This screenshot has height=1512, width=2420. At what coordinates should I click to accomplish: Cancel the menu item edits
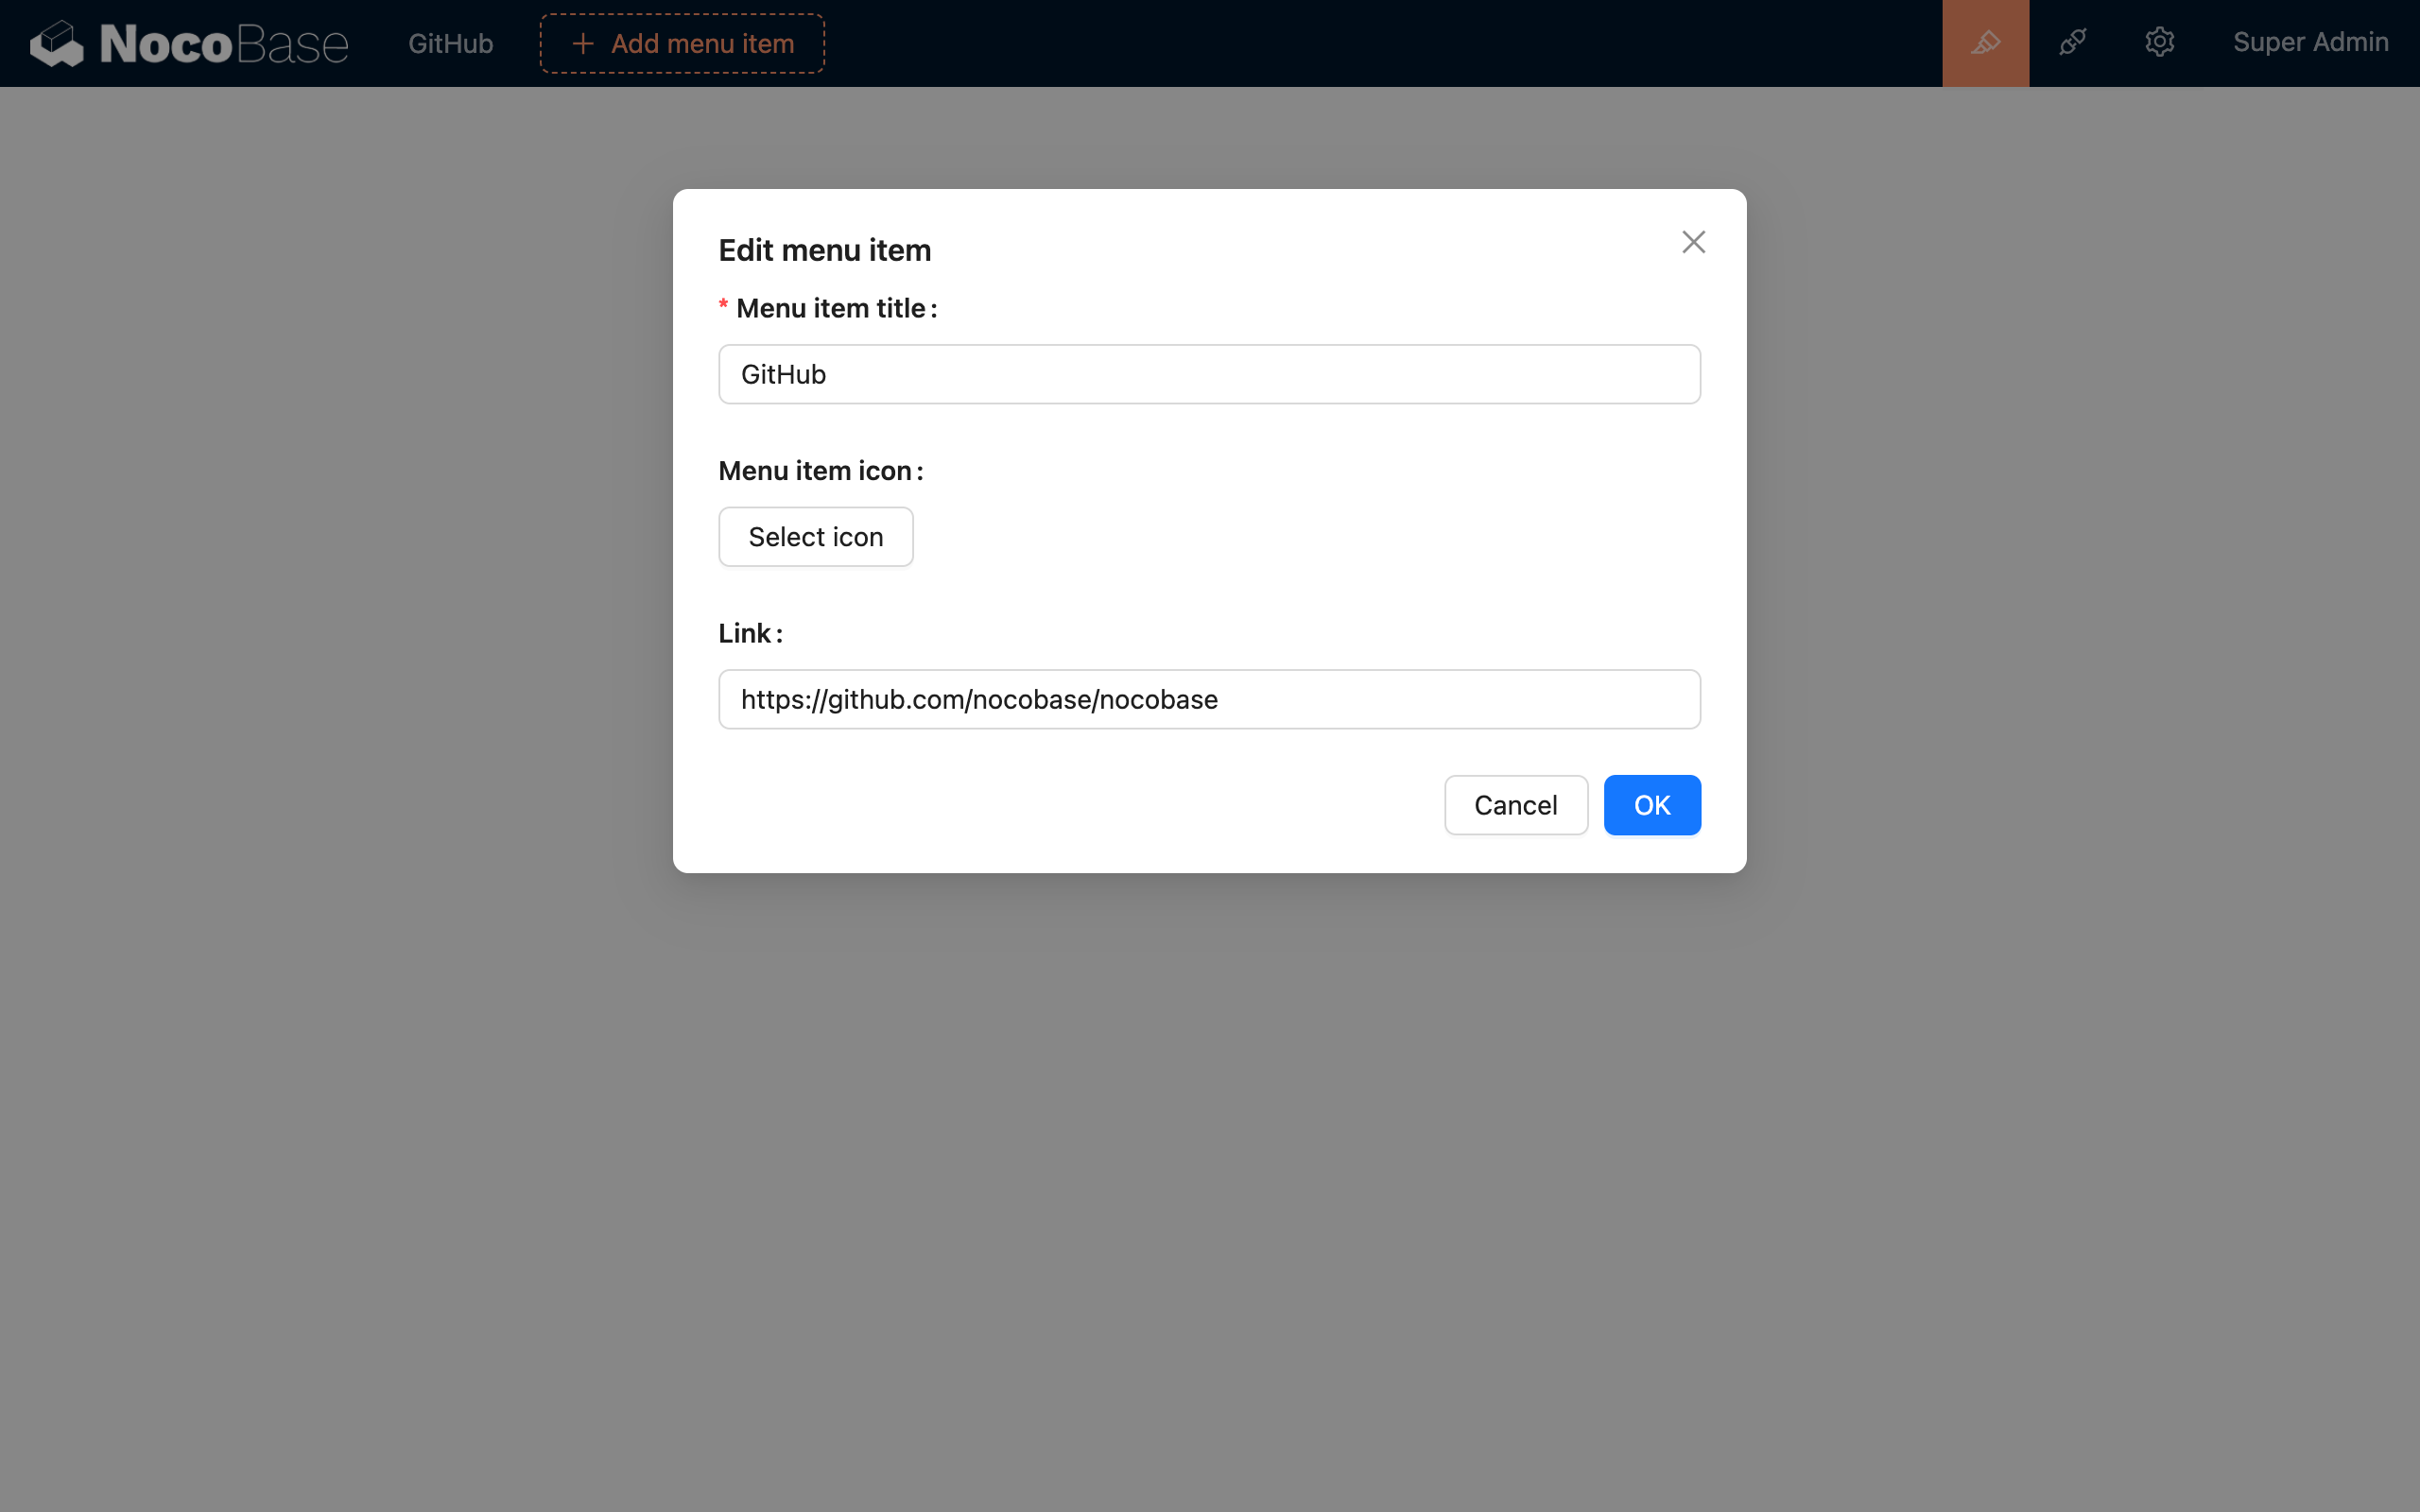pyautogui.click(x=1516, y=805)
